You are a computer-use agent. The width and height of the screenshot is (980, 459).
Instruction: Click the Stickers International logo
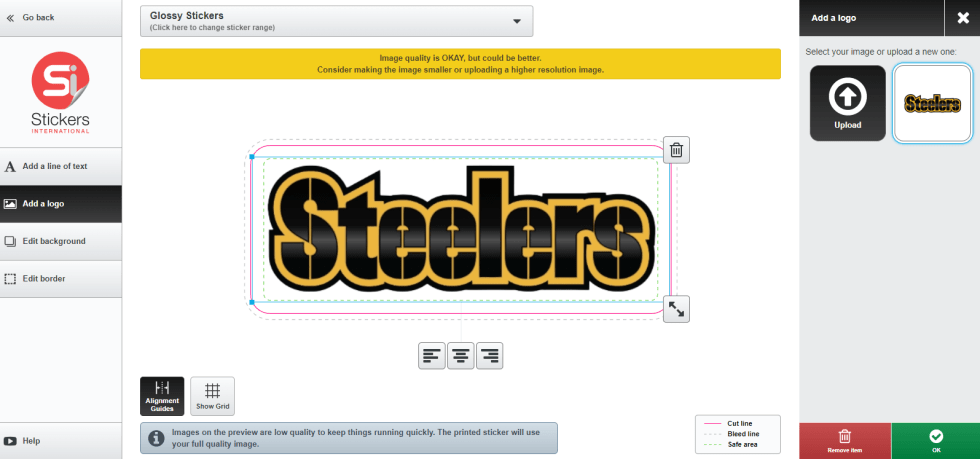(x=60, y=92)
